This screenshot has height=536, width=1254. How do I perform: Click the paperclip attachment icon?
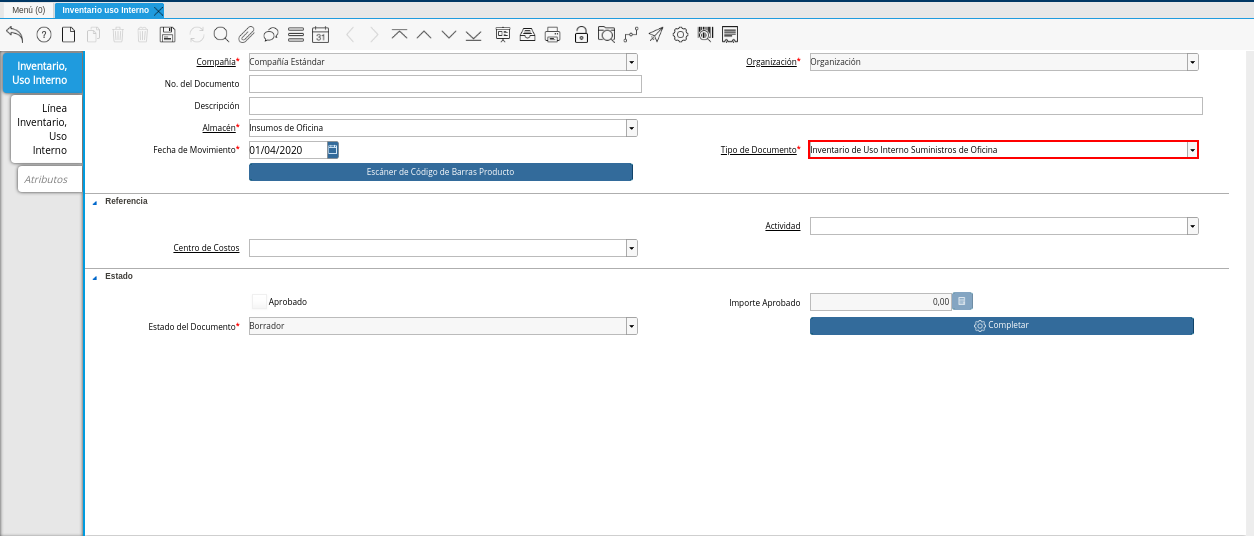[246, 35]
